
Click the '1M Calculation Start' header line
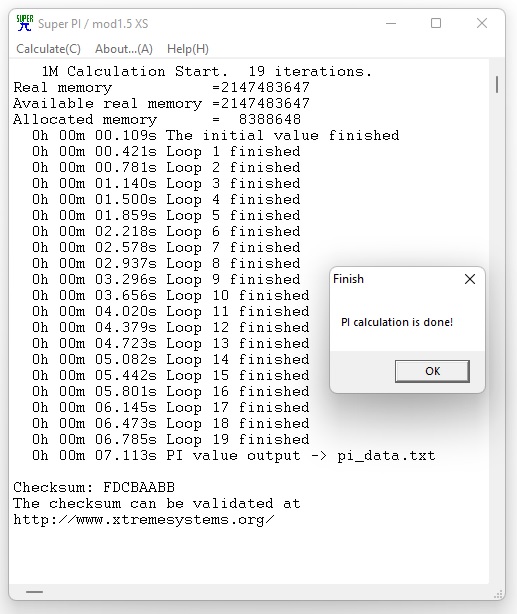coord(207,71)
